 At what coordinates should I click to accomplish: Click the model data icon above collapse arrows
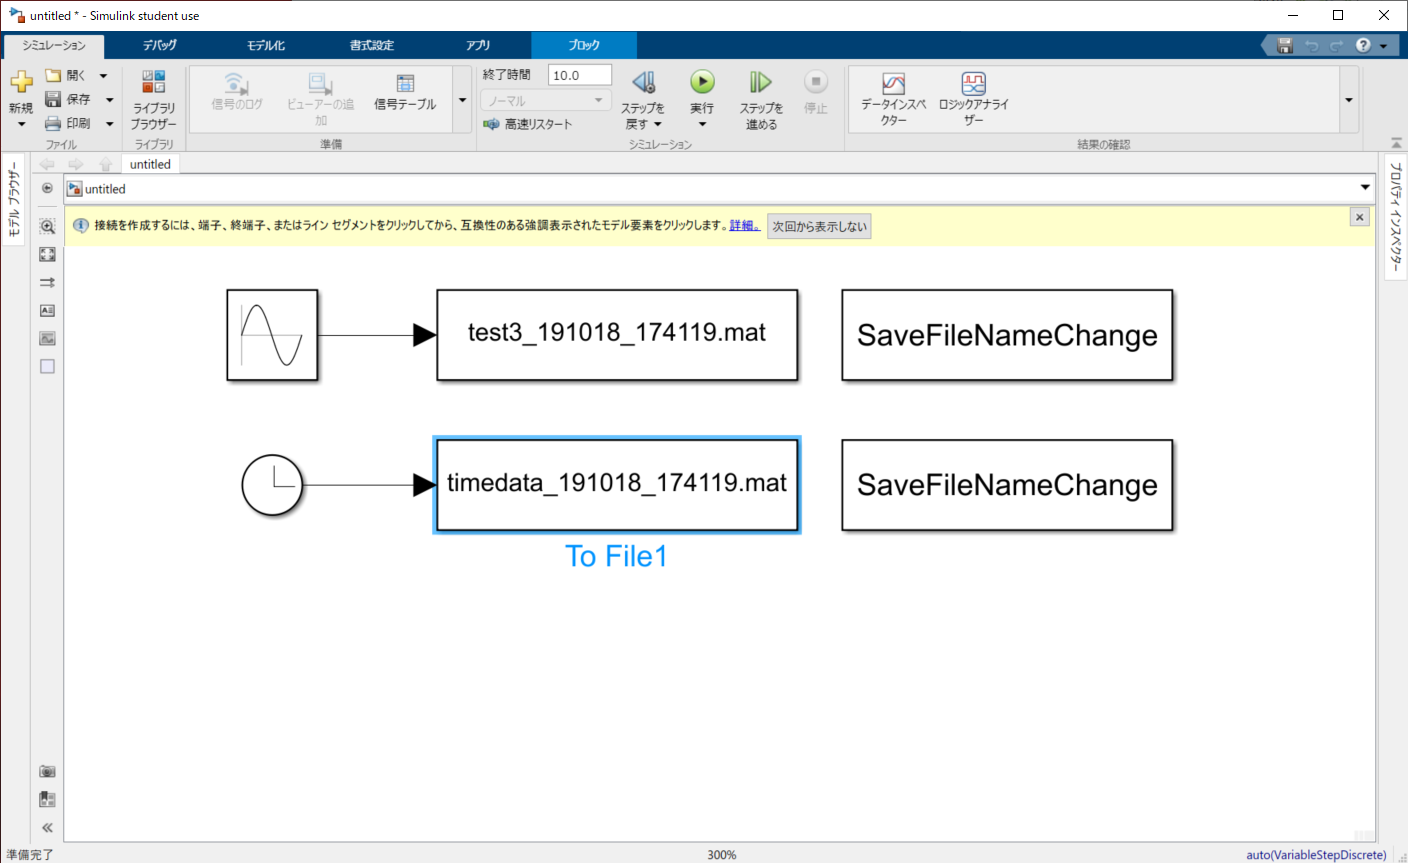(47, 800)
